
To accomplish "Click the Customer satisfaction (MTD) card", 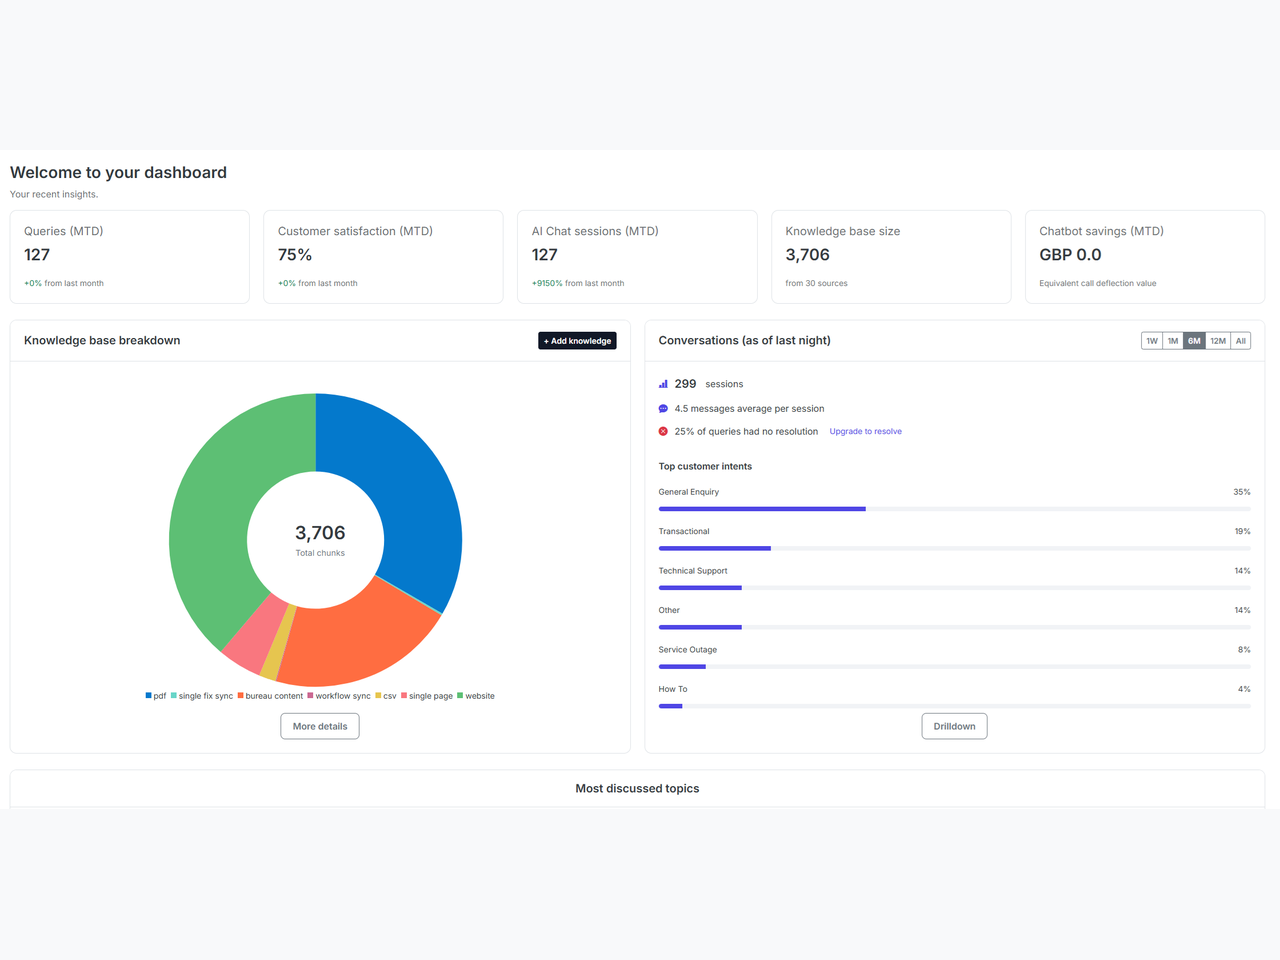I will coord(383,257).
